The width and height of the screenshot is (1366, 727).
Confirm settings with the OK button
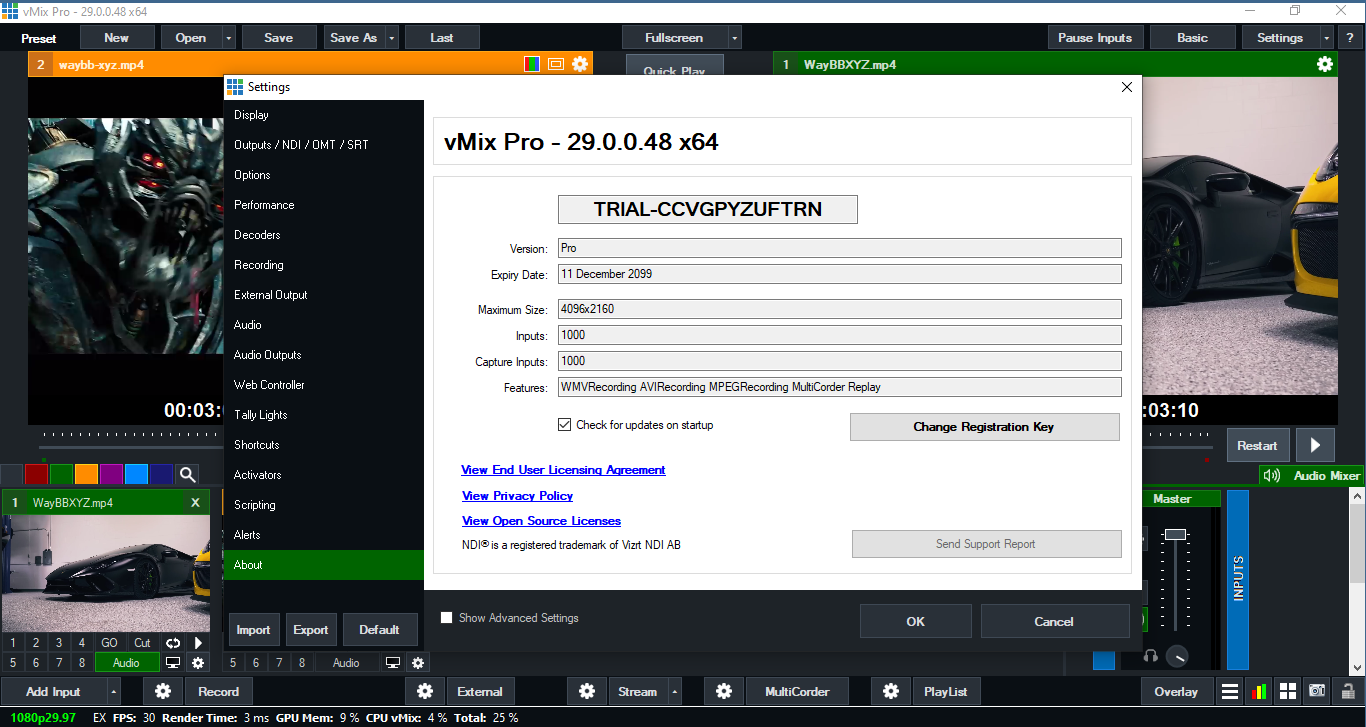915,621
